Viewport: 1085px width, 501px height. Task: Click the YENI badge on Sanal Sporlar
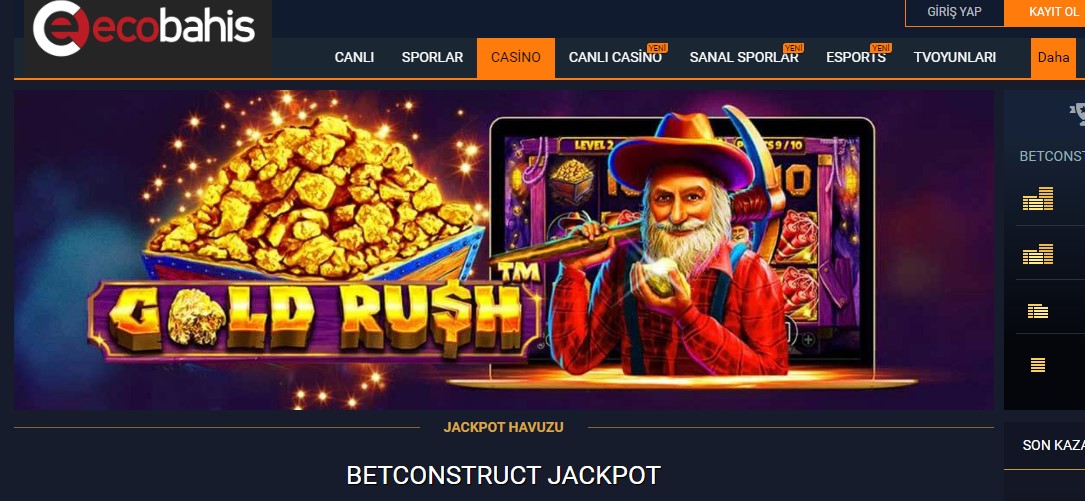coord(794,48)
